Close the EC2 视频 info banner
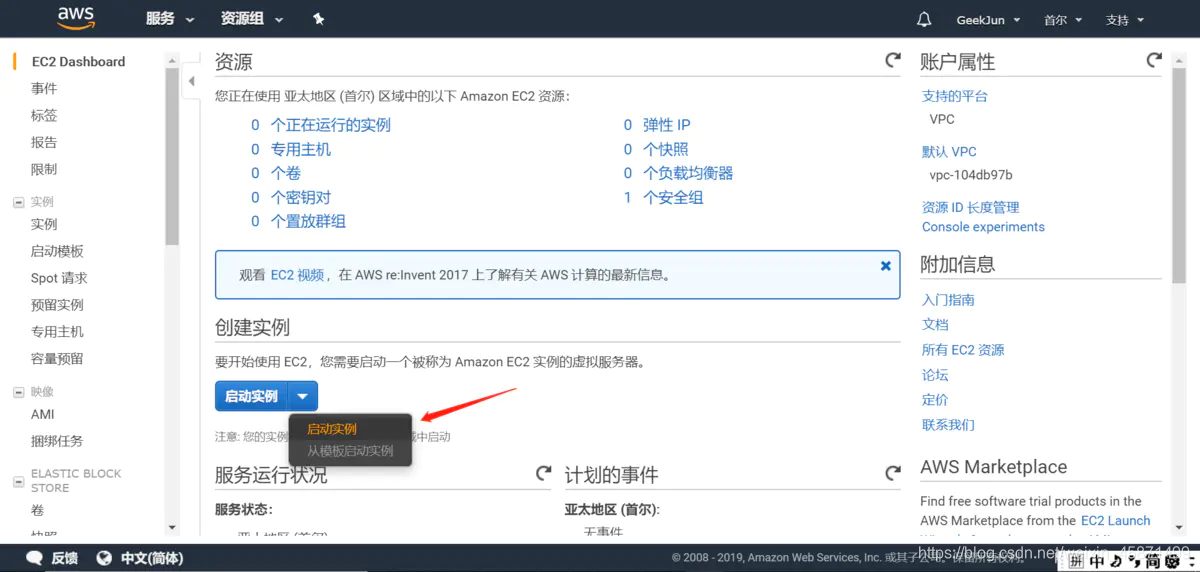This screenshot has width=1200, height=572. [x=885, y=266]
